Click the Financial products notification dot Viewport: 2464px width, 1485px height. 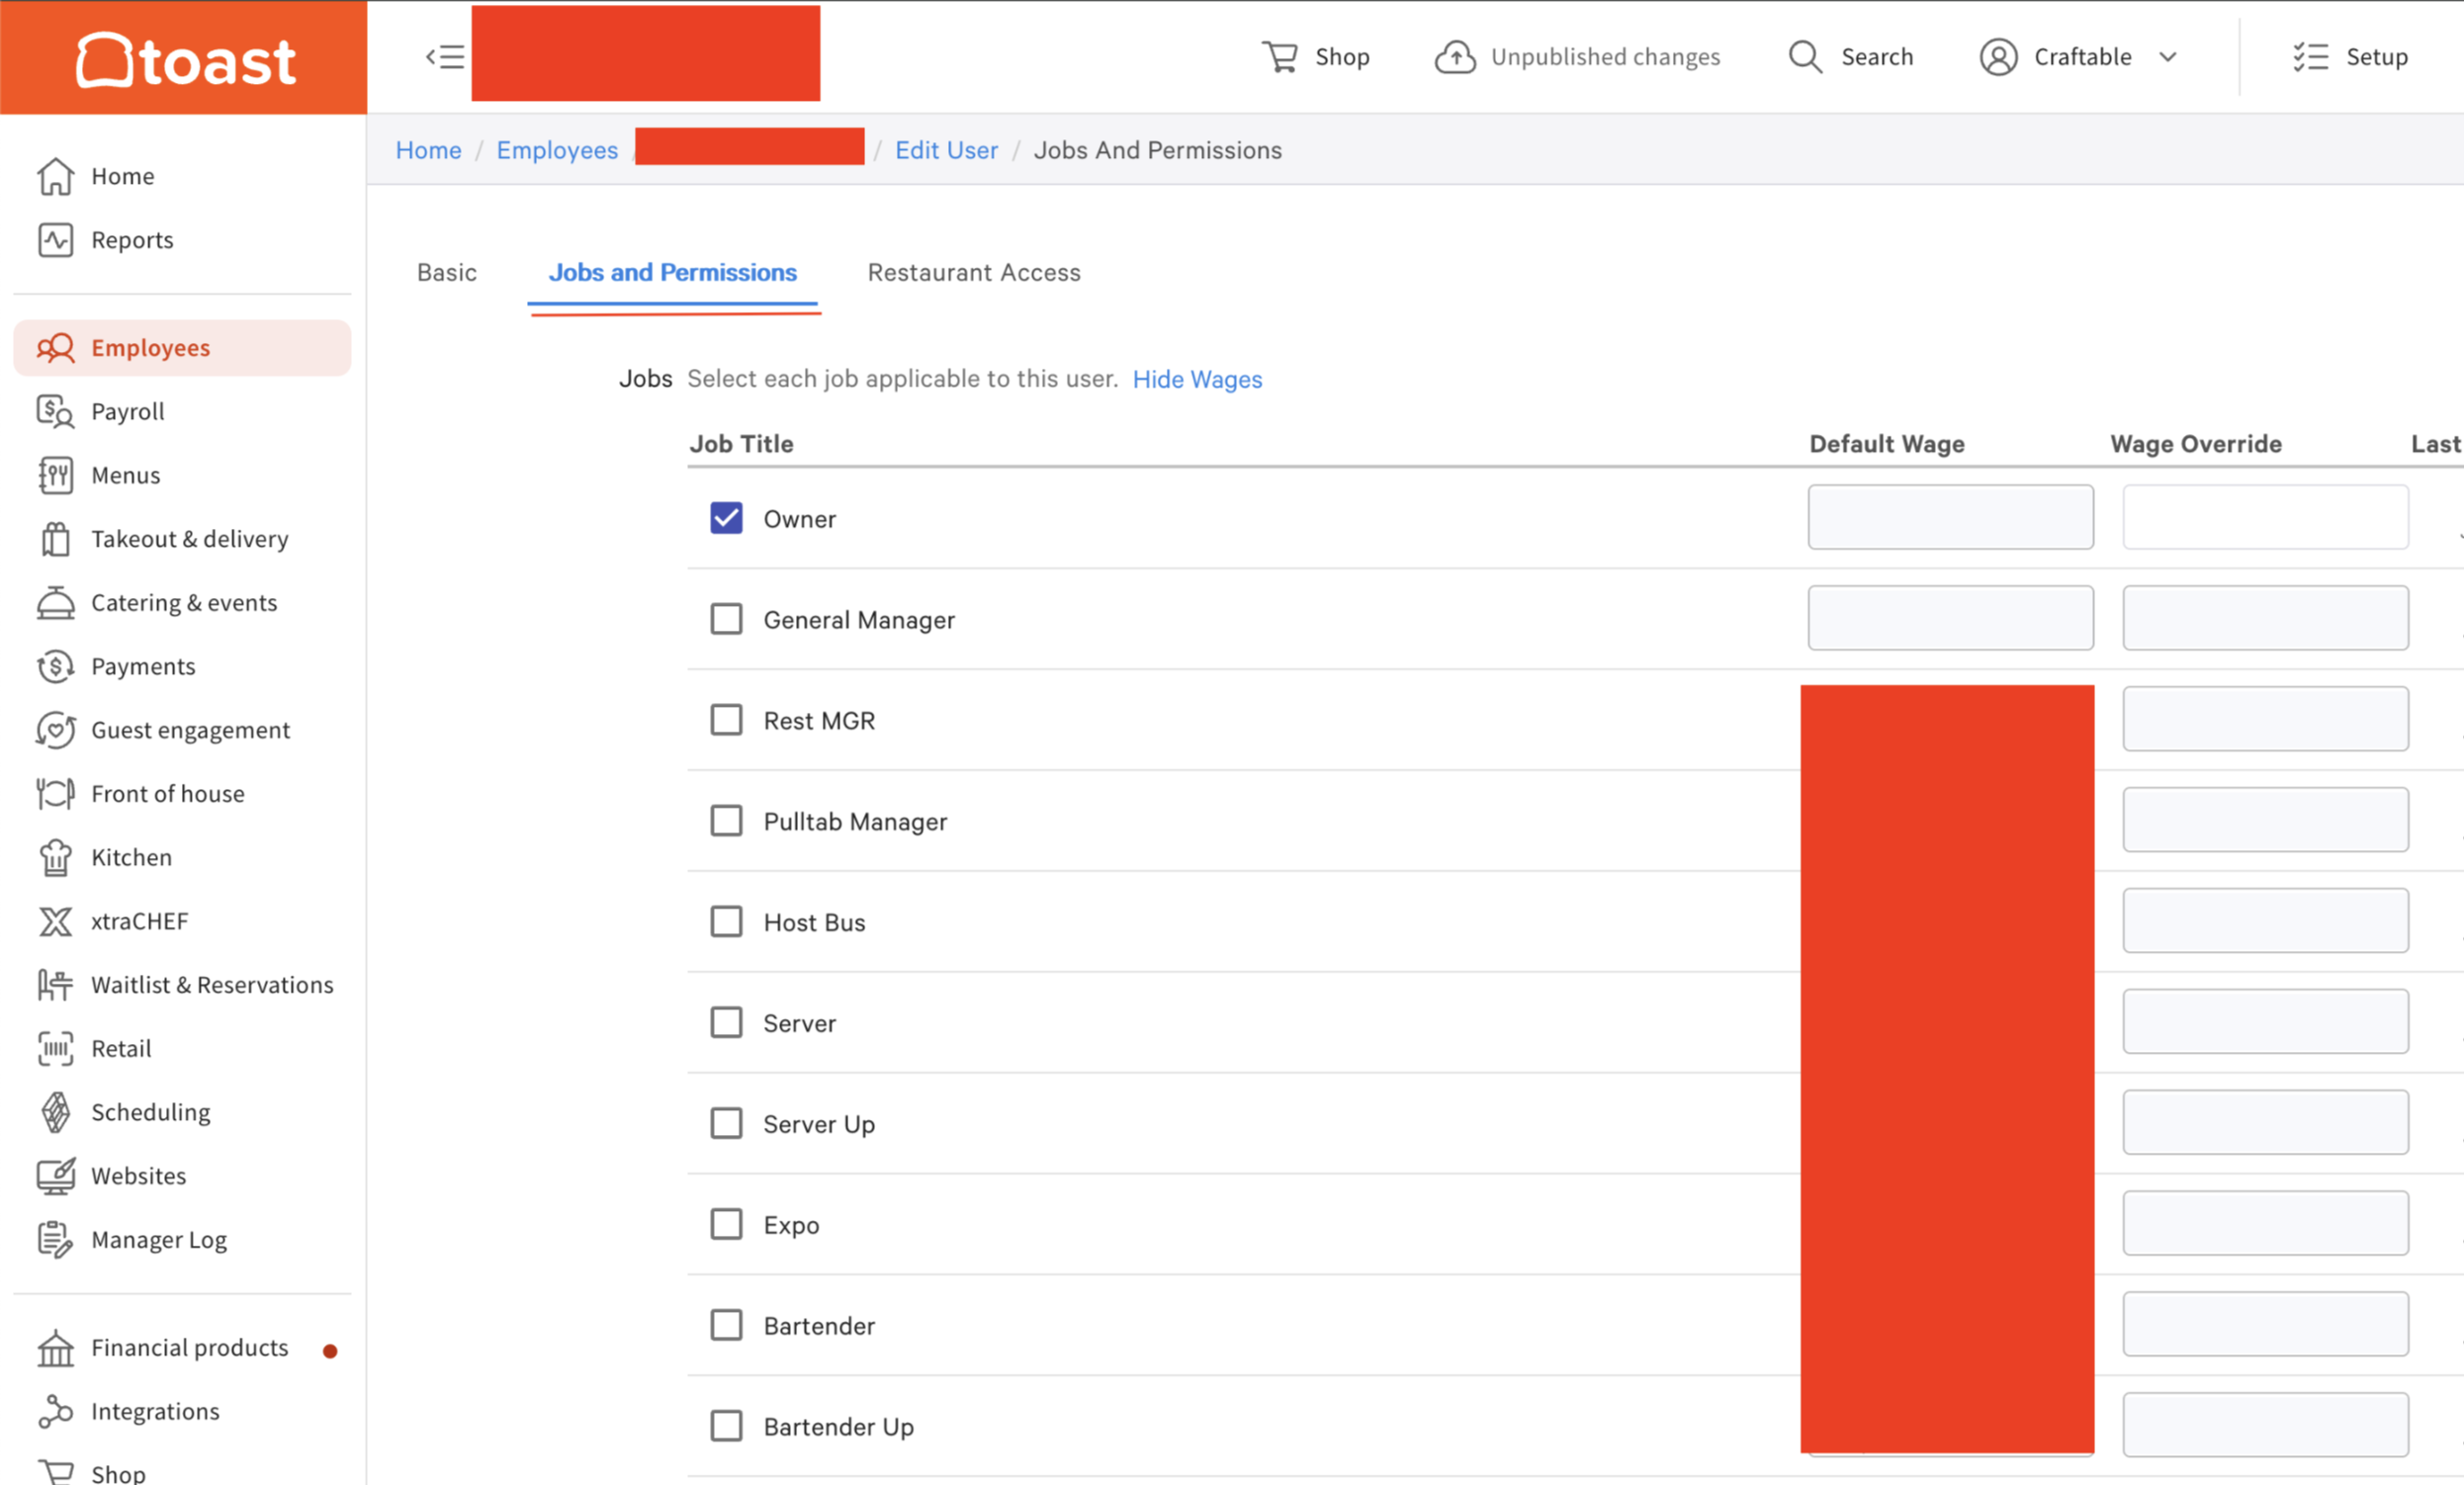coord(330,1351)
